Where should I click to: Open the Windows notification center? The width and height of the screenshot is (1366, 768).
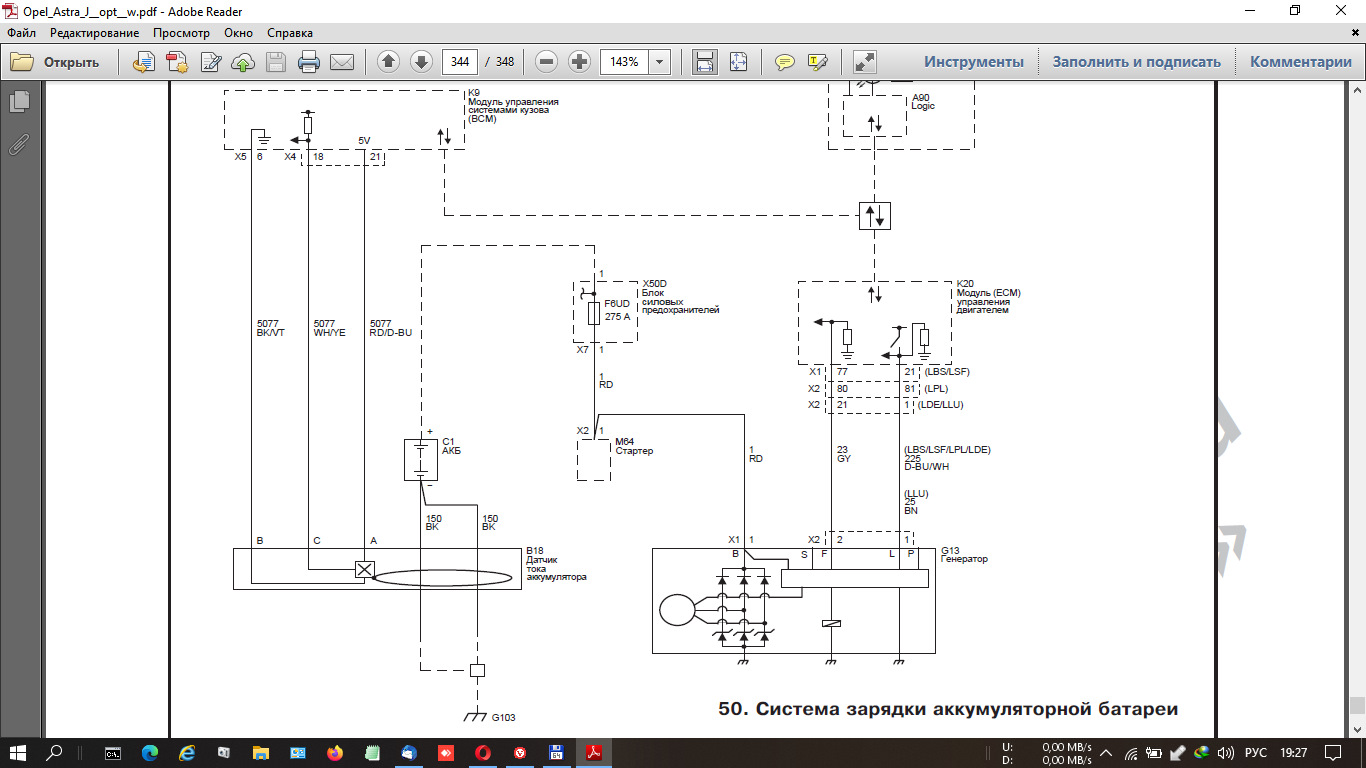(1332, 753)
